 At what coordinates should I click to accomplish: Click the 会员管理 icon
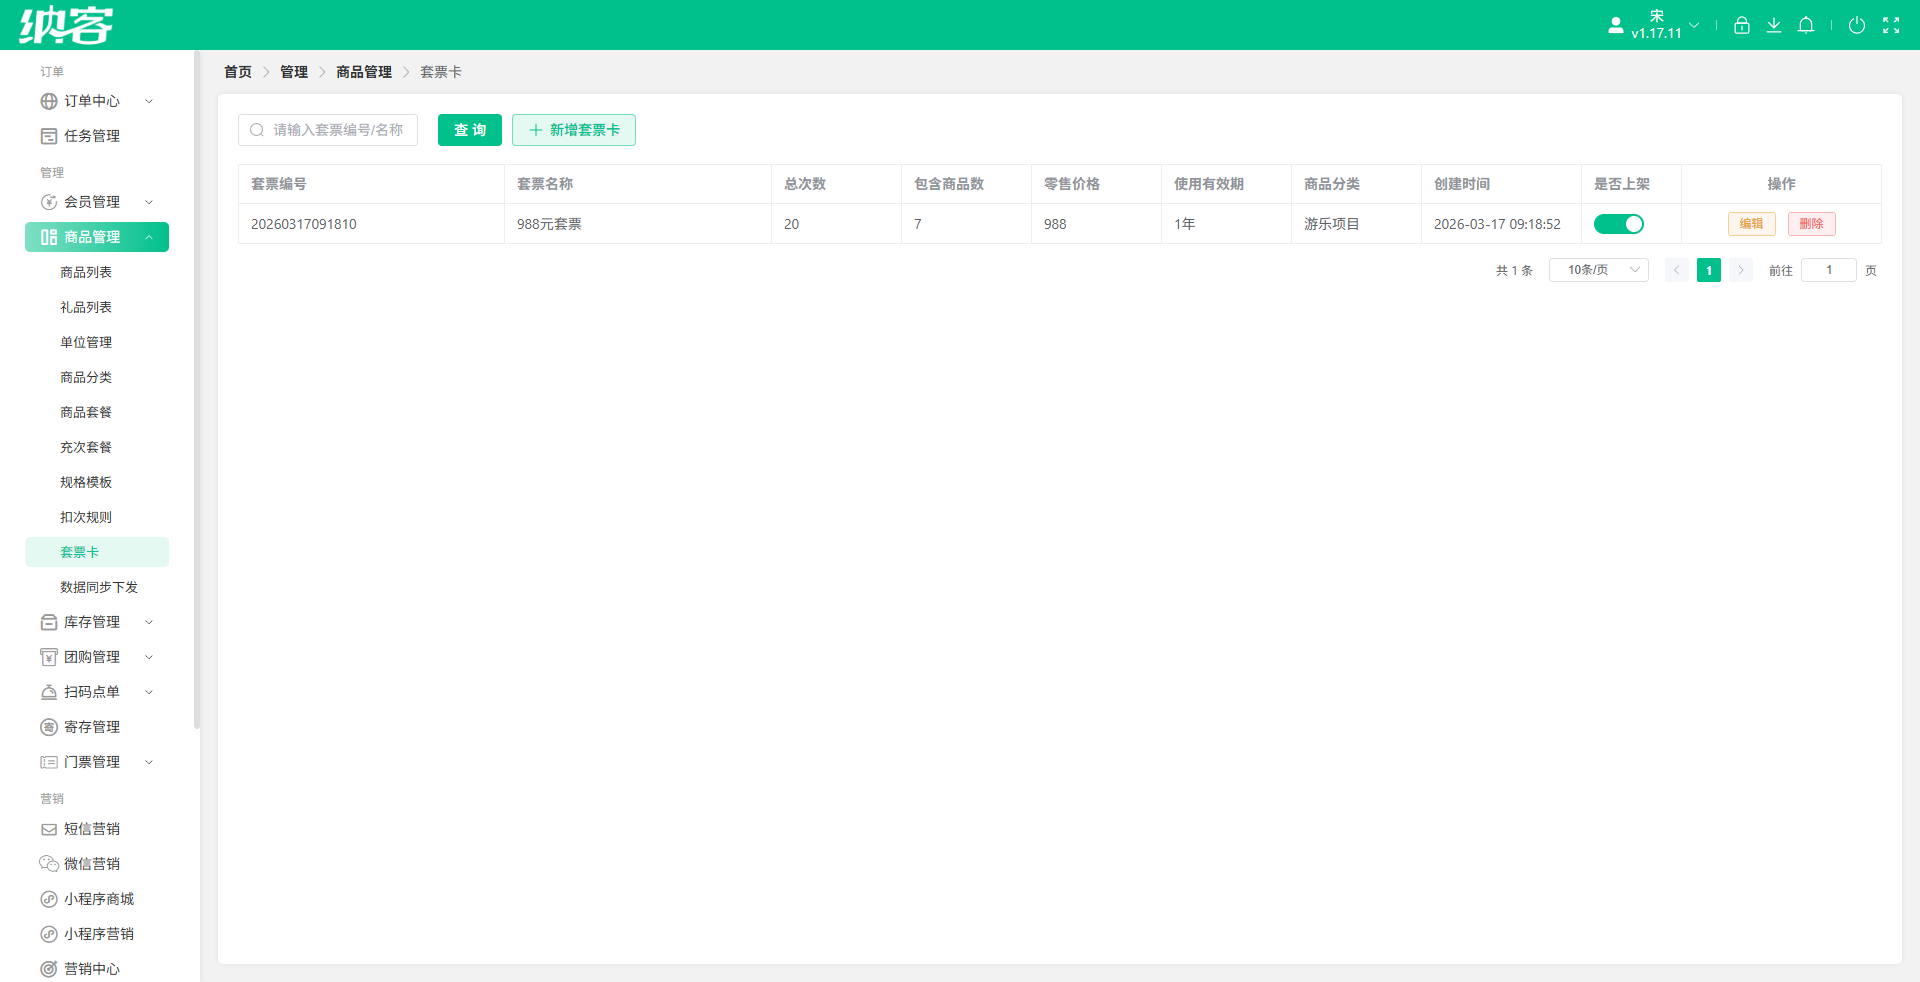point(49,202)
